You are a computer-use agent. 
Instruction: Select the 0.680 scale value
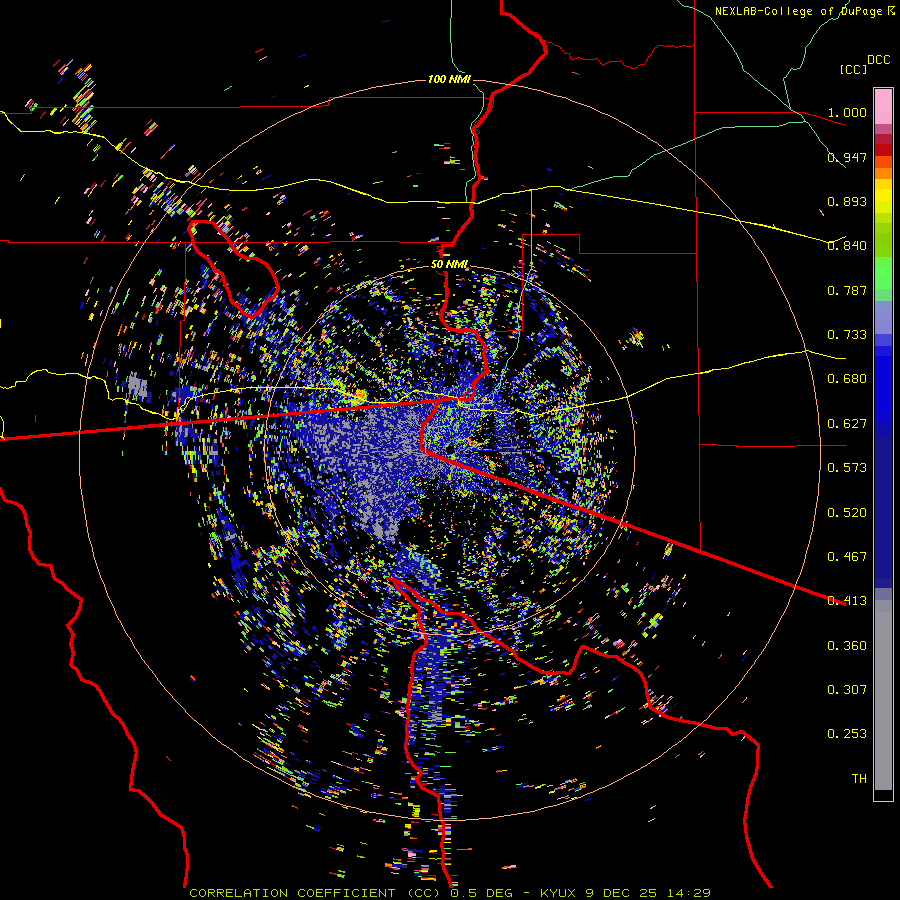(847, 379)
